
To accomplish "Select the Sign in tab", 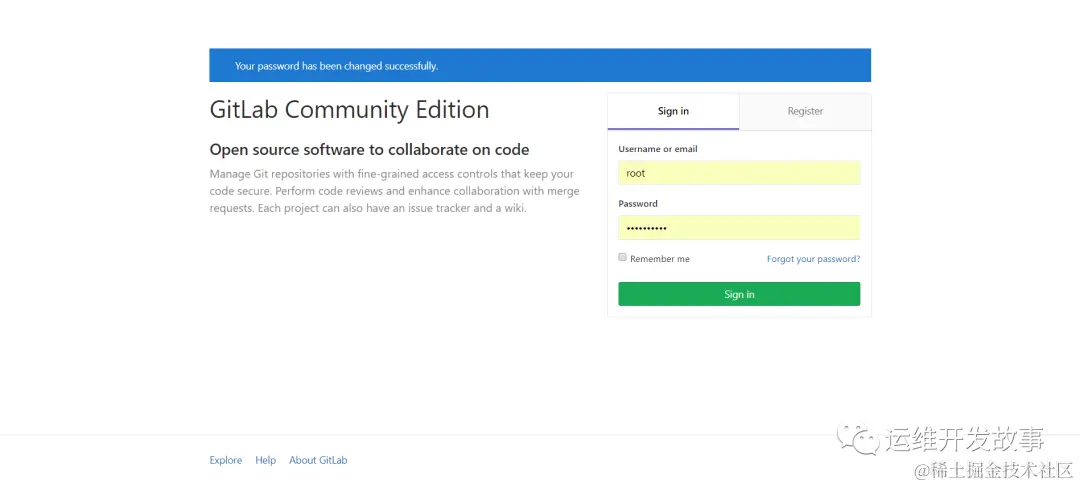I will [673, 111].
